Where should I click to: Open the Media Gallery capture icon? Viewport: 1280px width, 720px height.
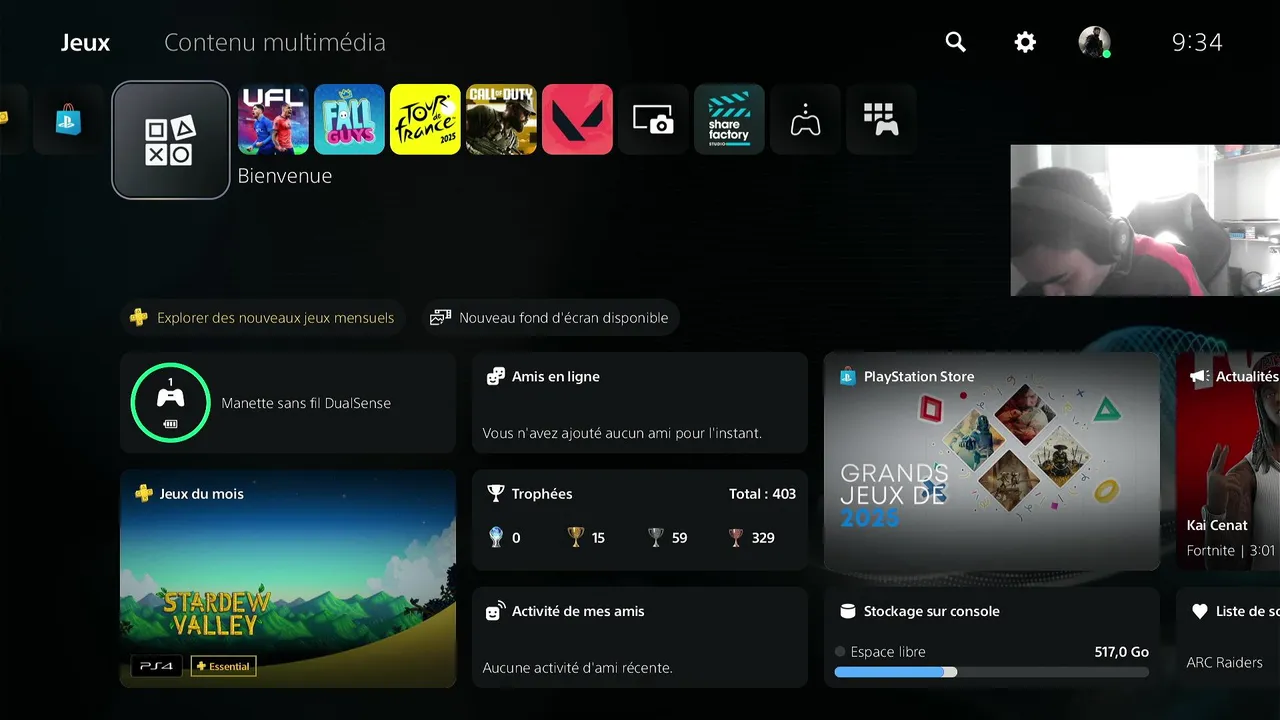pos(653,119)
